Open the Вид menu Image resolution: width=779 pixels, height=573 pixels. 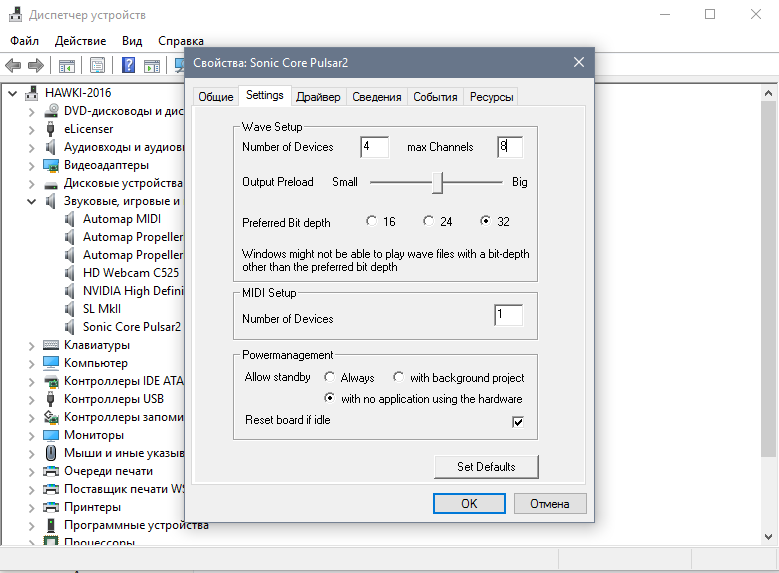(132, 41)
